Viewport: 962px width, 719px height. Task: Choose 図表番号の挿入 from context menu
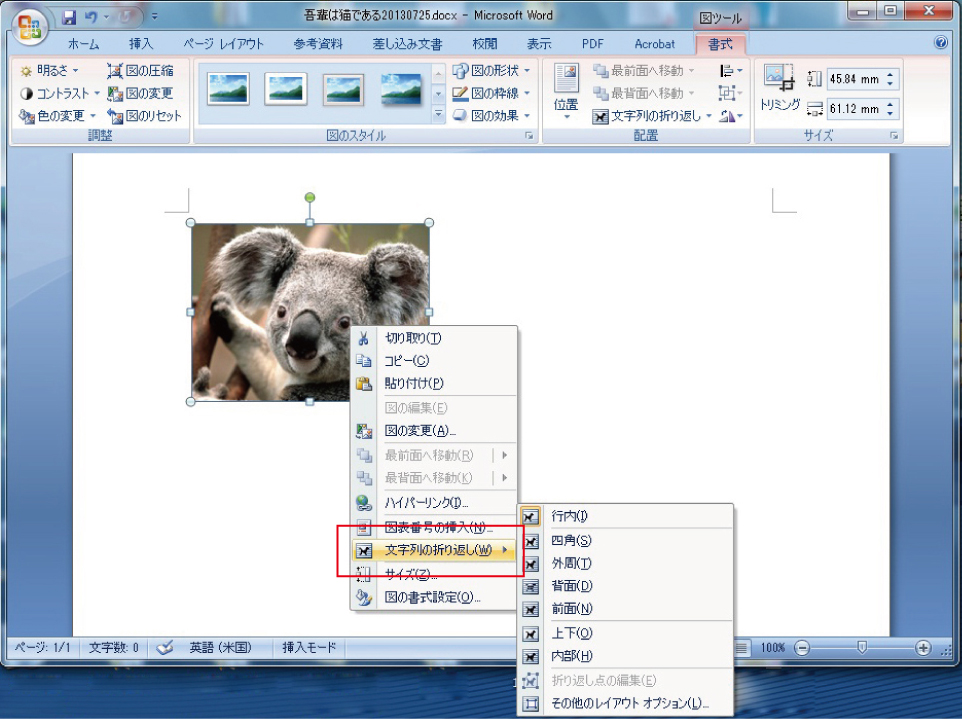click(x=434, y=527)
